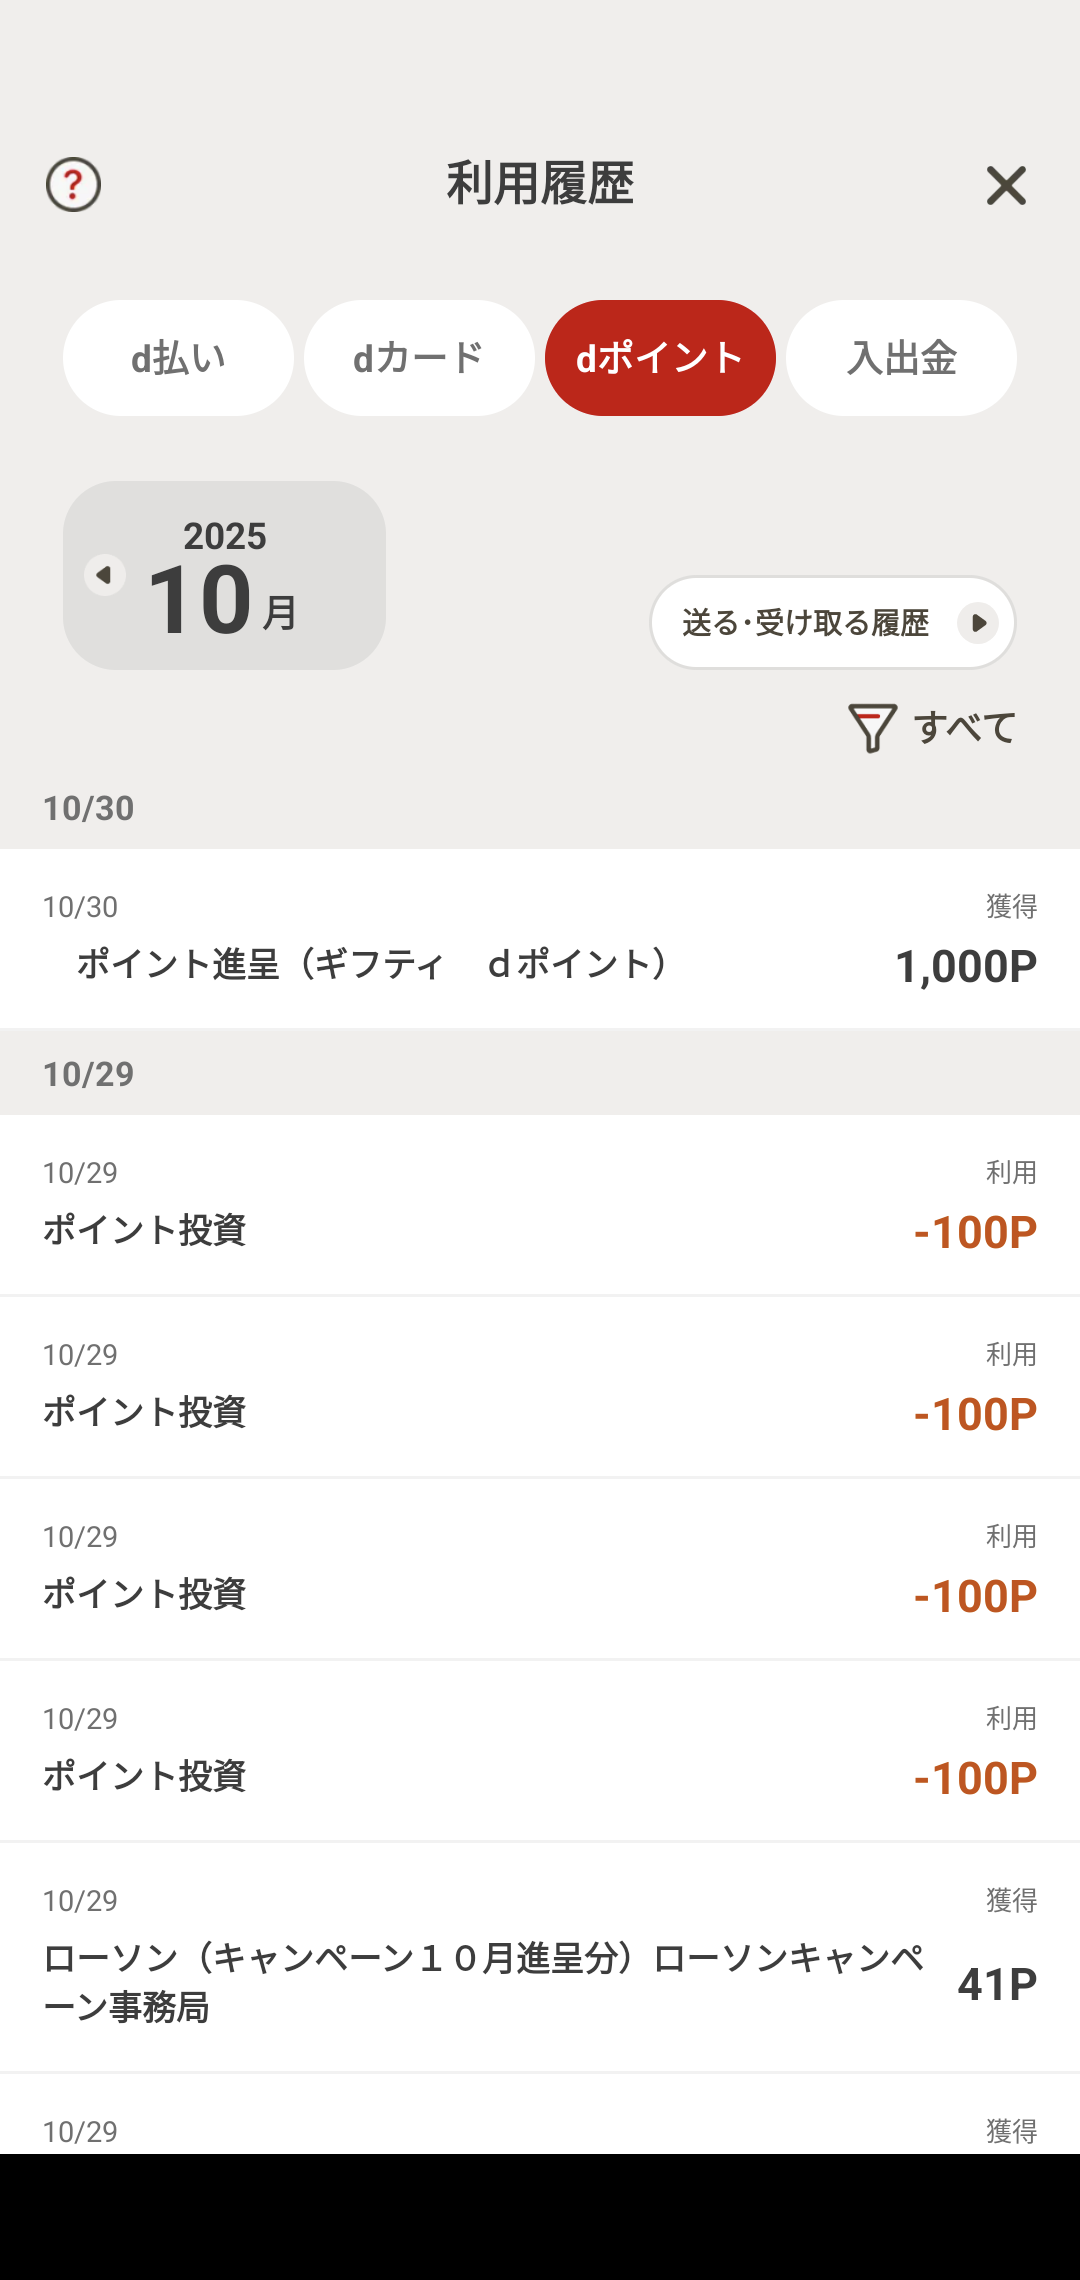Open the fourth ポイント投資 -100P entry
This screenshot has height=2280, width=1080.
pos(540,1751)
